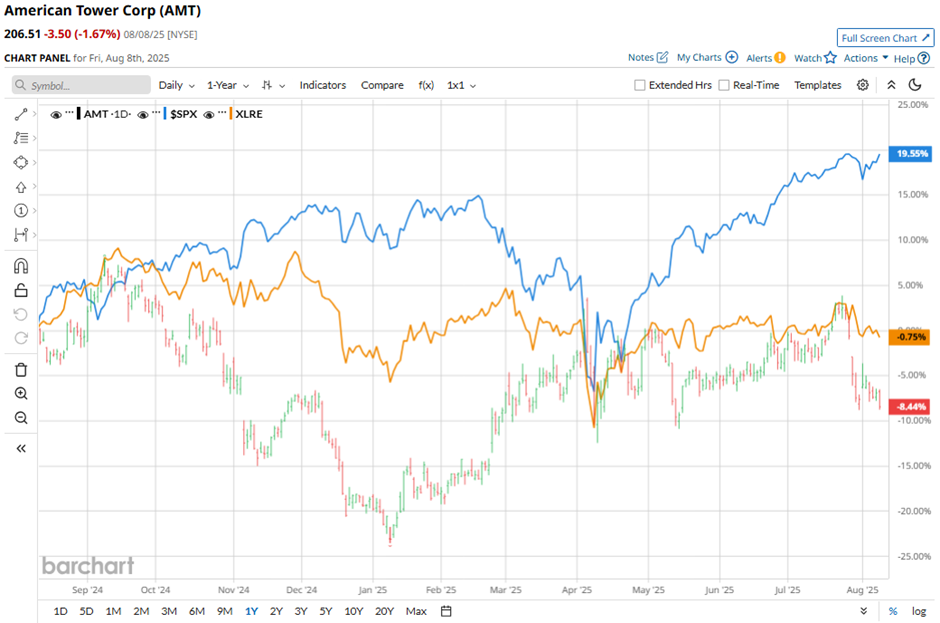
Task: Enable the Real-Time checkbox
Action: [724, 85]
